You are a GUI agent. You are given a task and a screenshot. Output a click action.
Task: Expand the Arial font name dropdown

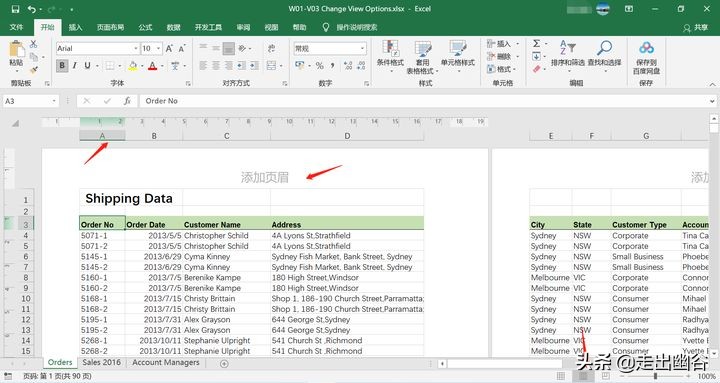coord(136,48)
